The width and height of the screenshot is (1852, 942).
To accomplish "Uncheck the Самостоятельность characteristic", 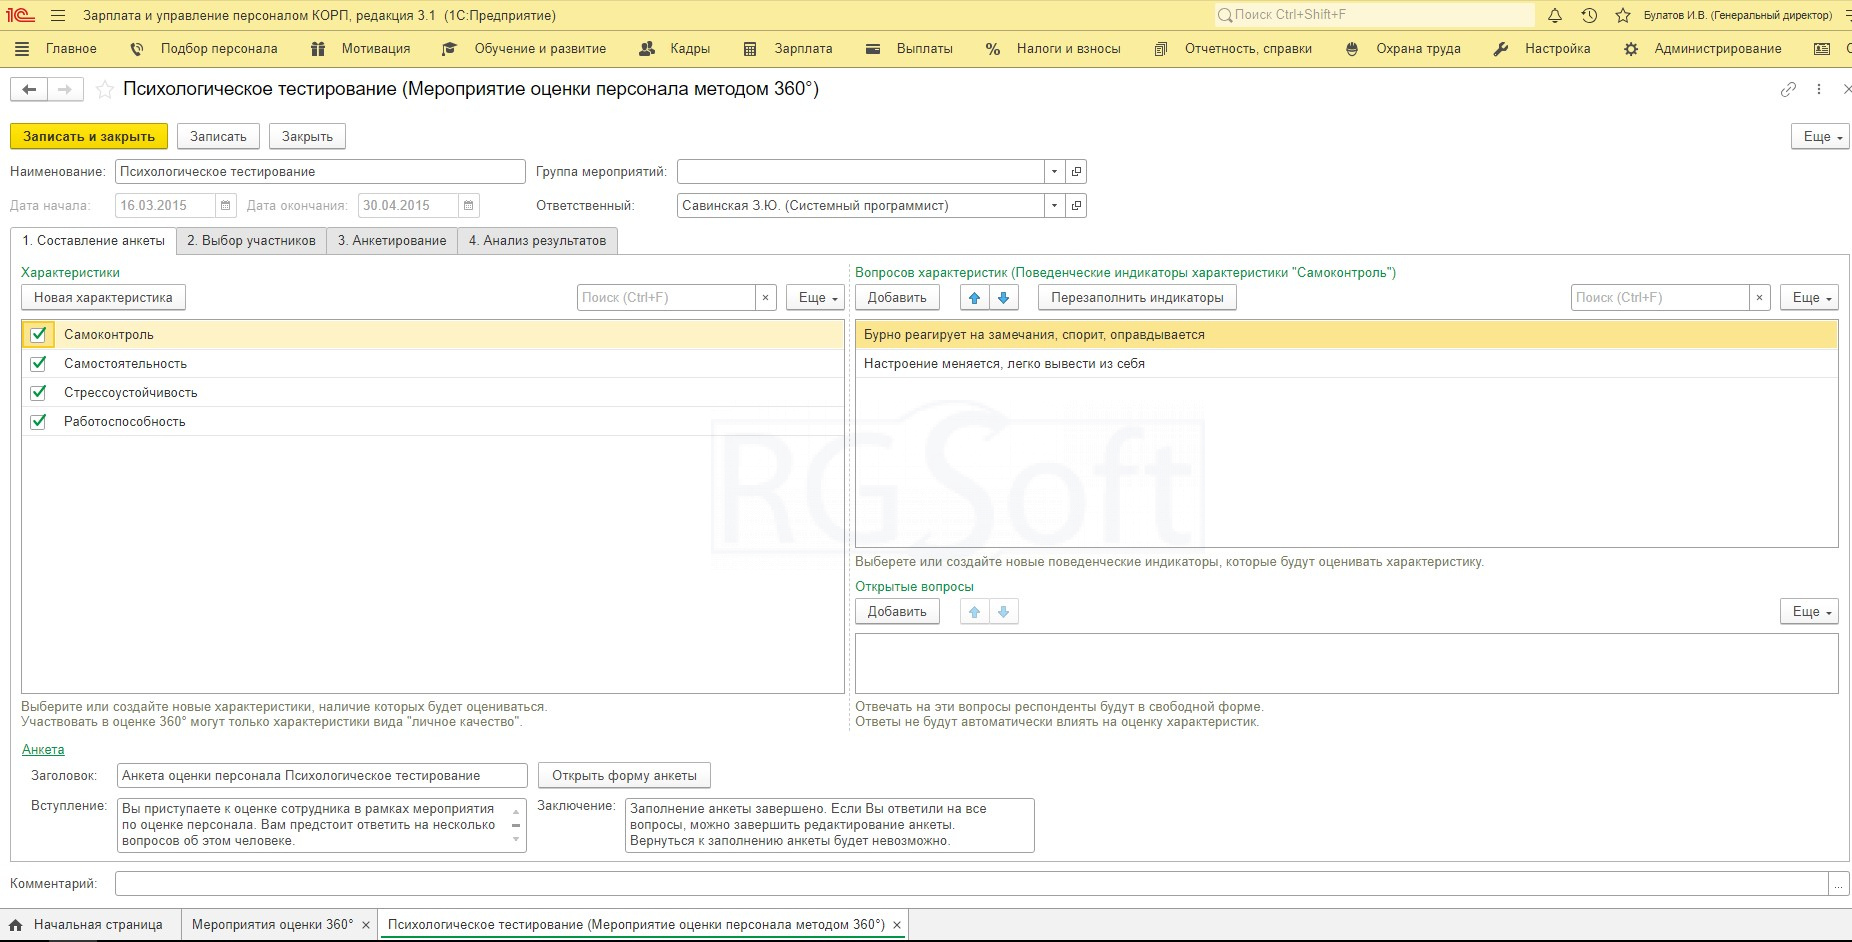I will coord(38,364).
